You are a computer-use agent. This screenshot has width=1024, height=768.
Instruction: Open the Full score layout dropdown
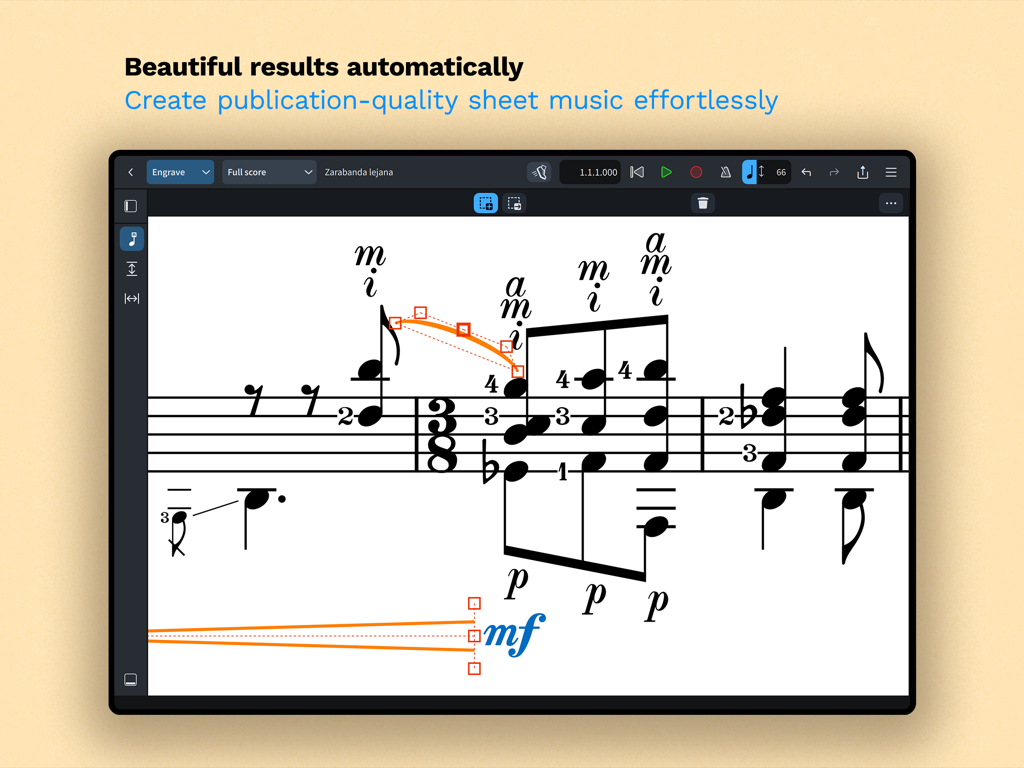click(x=269, y=171)
